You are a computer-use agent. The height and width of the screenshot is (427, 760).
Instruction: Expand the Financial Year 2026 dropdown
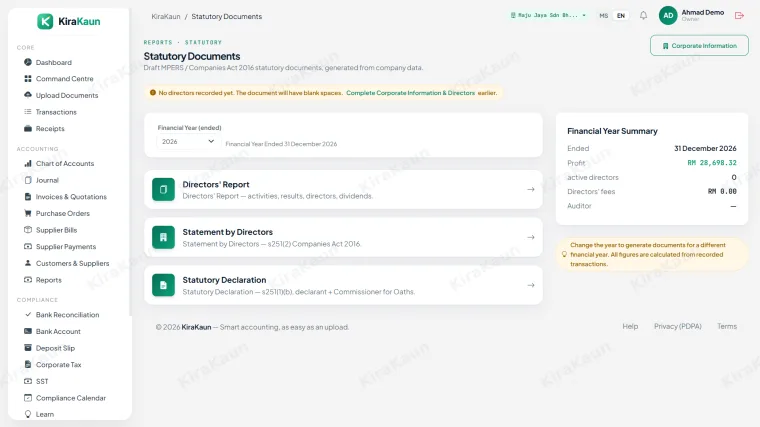pos(187,142)
